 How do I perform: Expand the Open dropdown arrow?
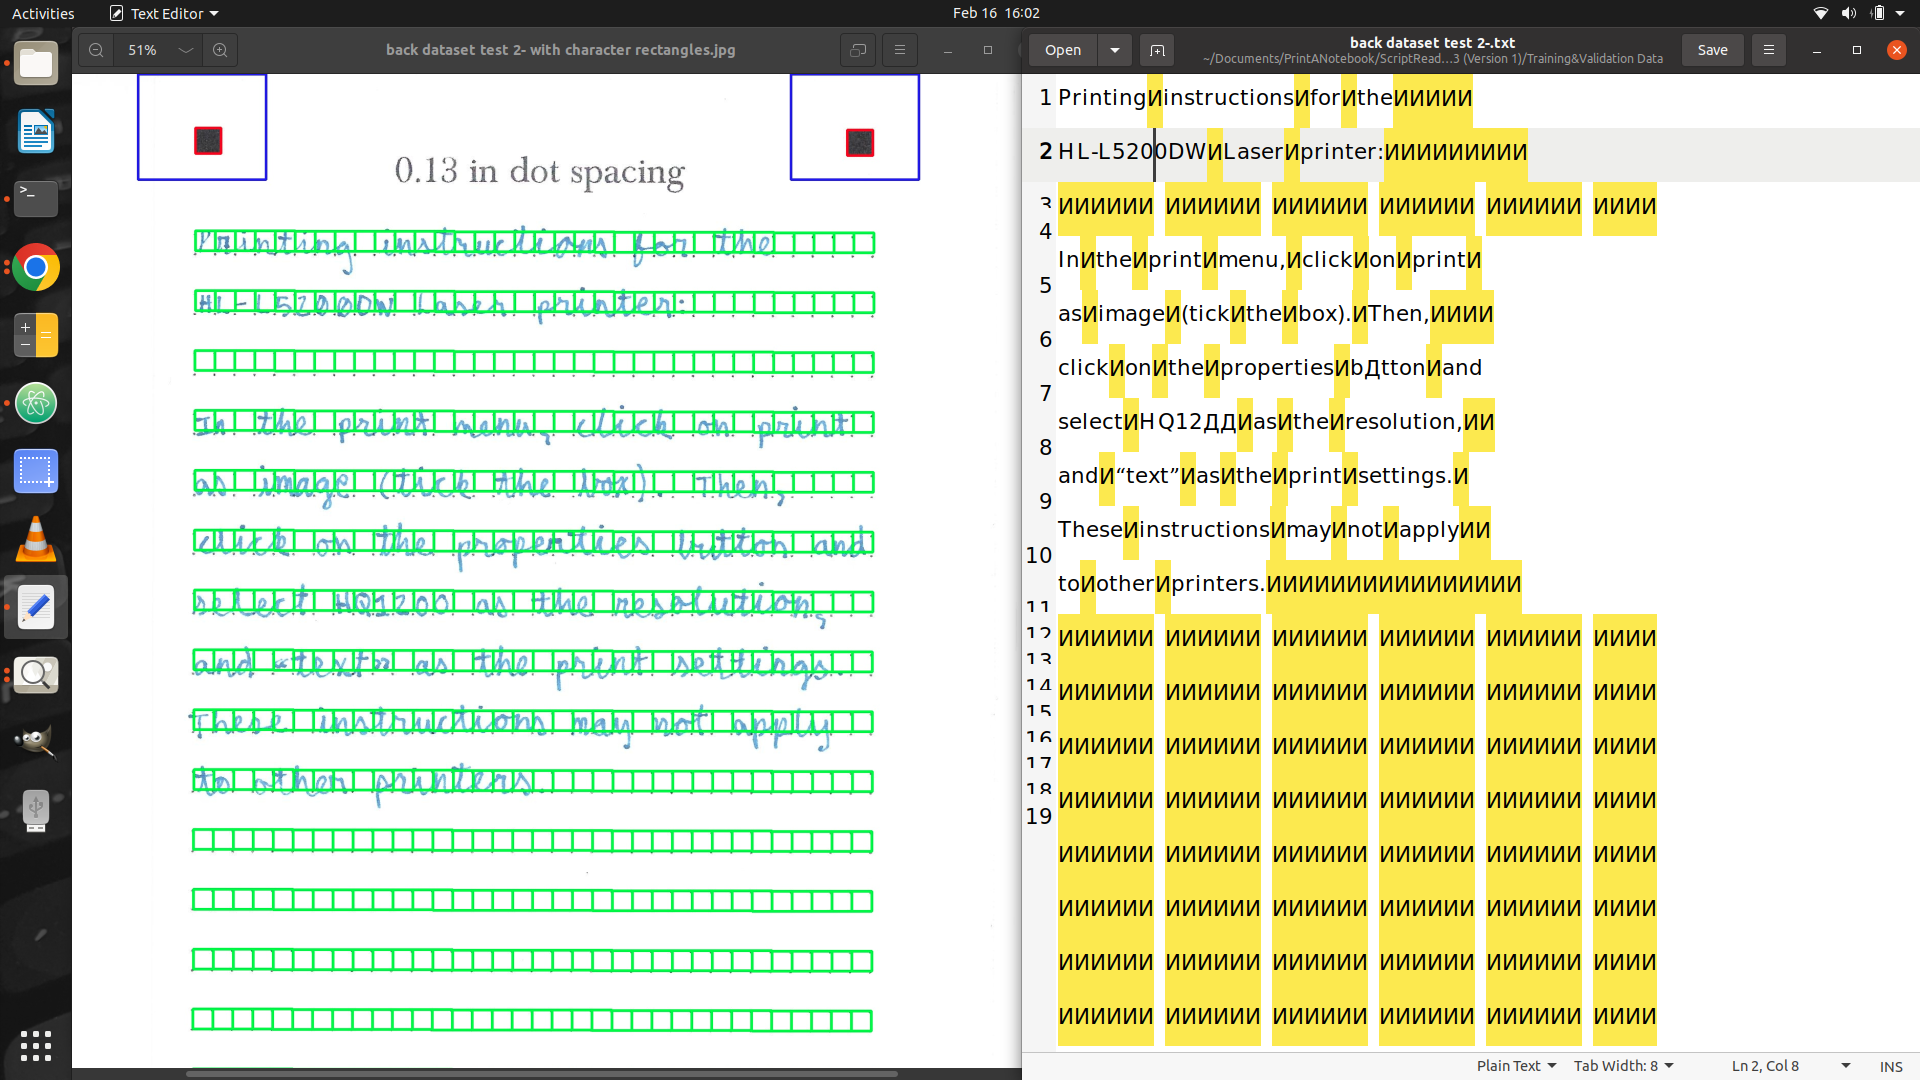(1114, 50)
